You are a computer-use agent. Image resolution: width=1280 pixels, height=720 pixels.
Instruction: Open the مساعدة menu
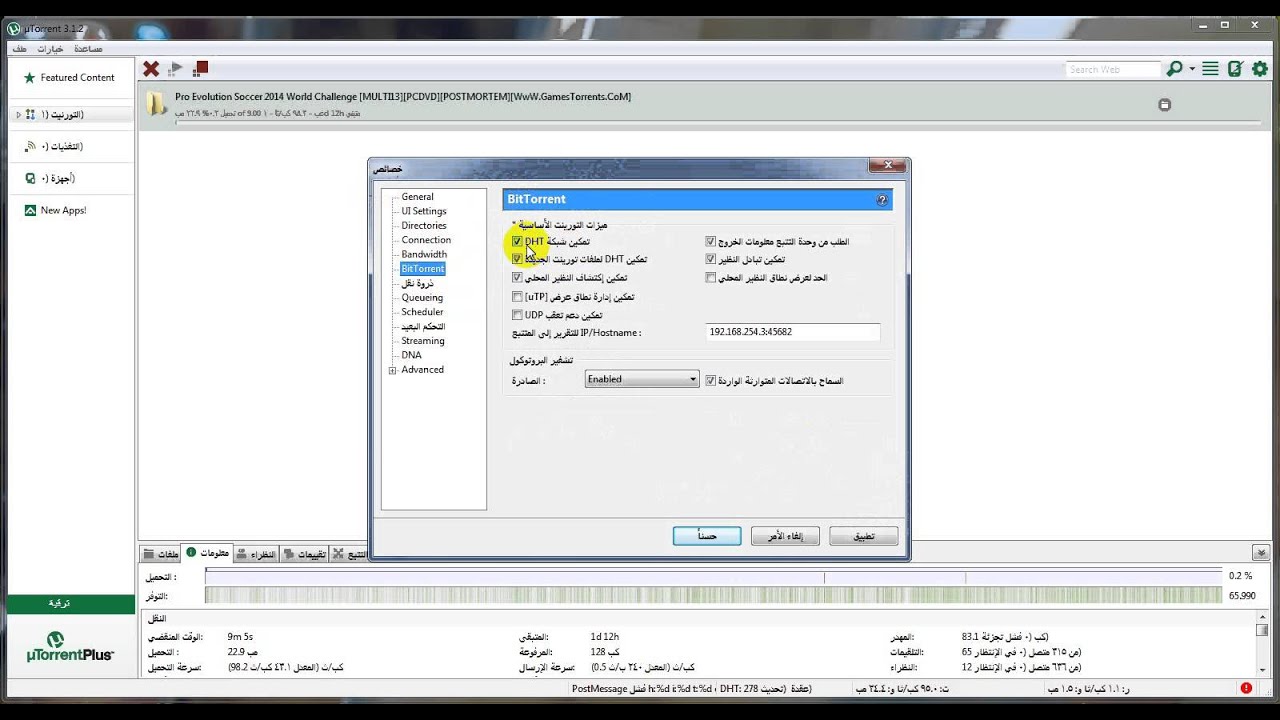pyautogui.click(x=88, y=49)
